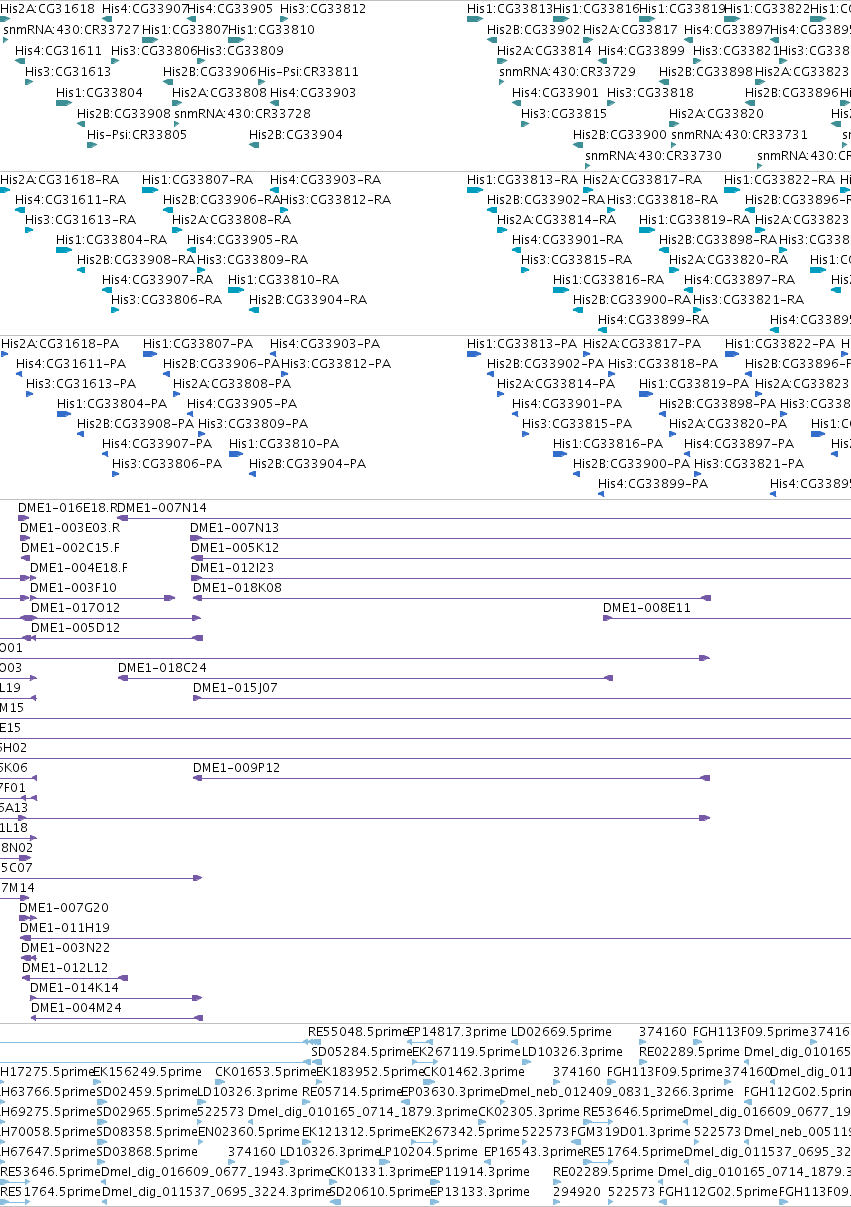Select the His4:CG31611 gene label
The image size is (851, 1207).
click(x=59, y=50)
